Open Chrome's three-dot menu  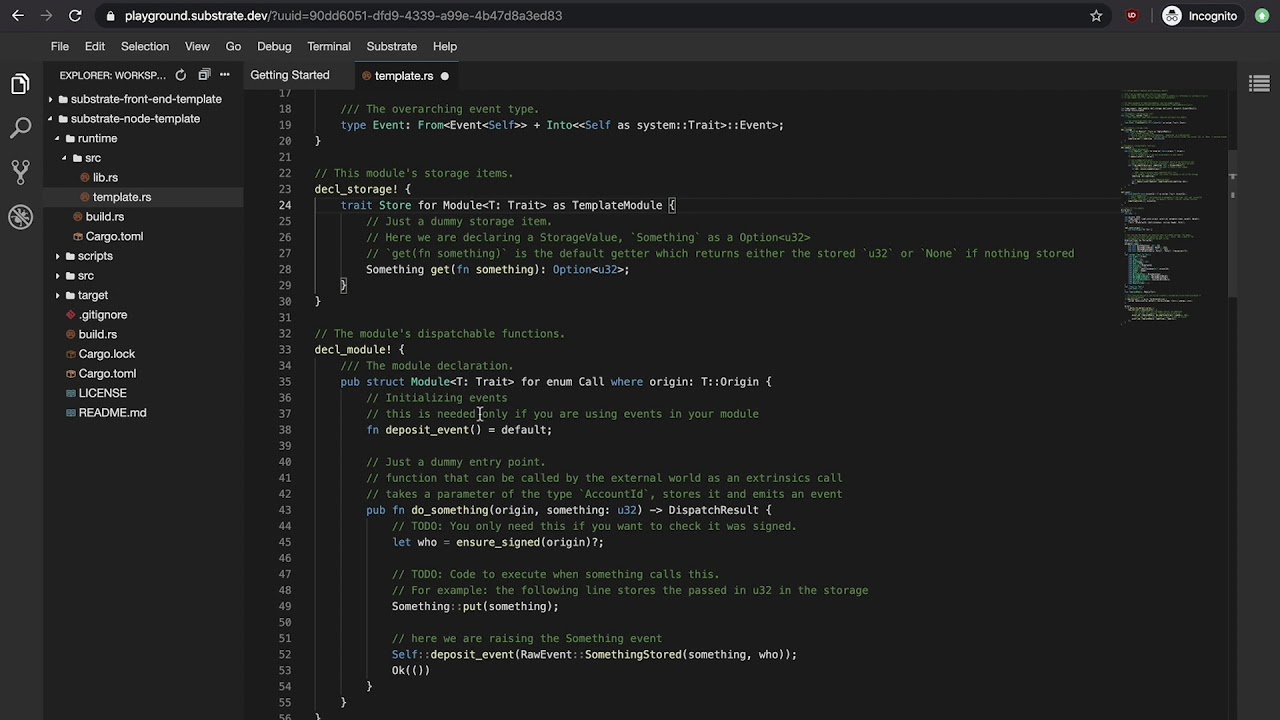click(x=1261, y=16)
